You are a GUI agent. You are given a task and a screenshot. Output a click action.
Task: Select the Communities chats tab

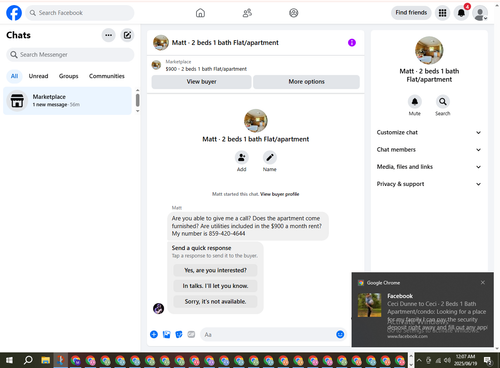[107, 76]
